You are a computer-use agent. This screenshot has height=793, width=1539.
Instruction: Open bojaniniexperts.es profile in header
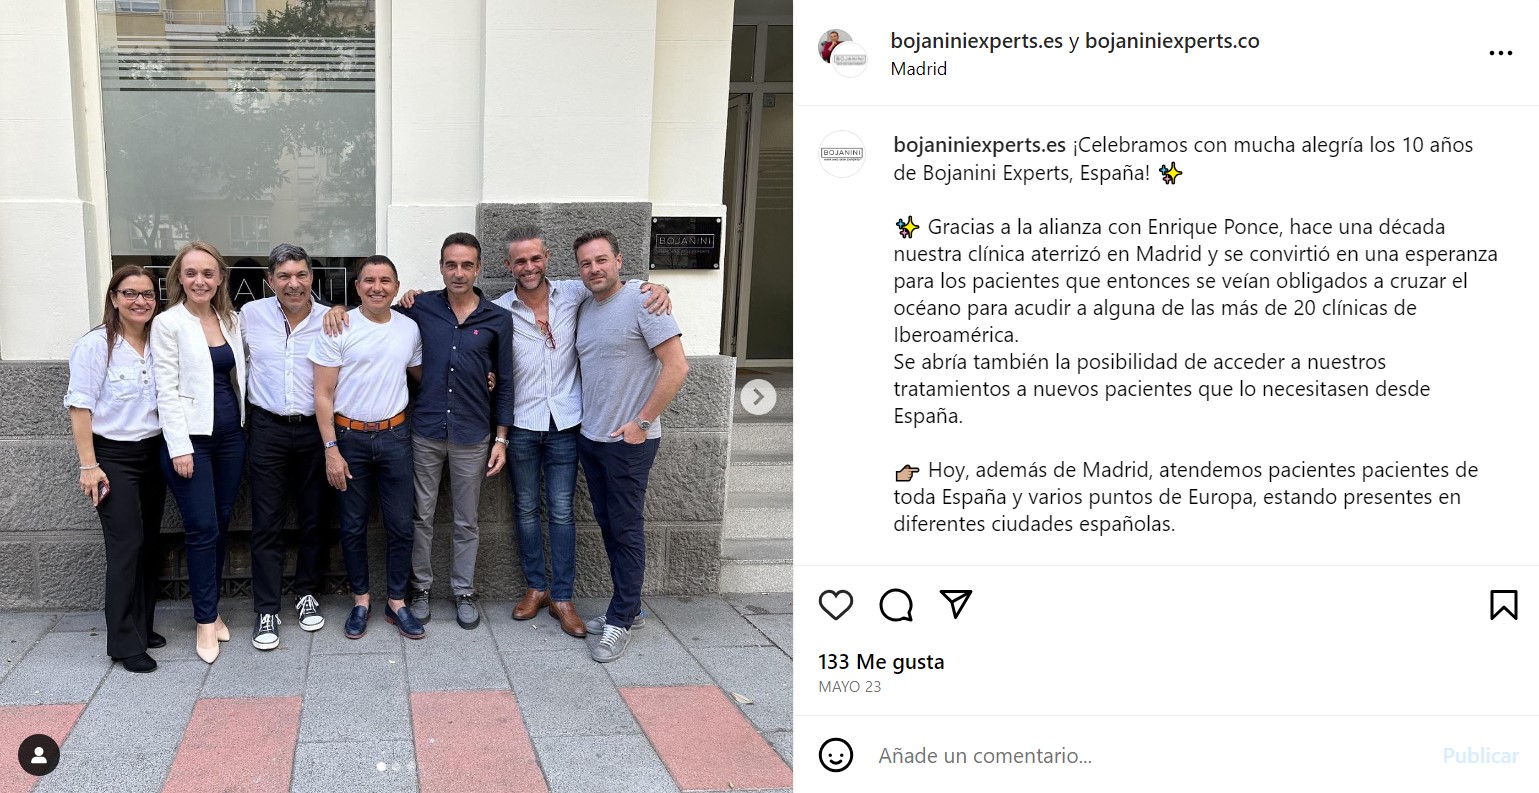(x=977, y=41)
